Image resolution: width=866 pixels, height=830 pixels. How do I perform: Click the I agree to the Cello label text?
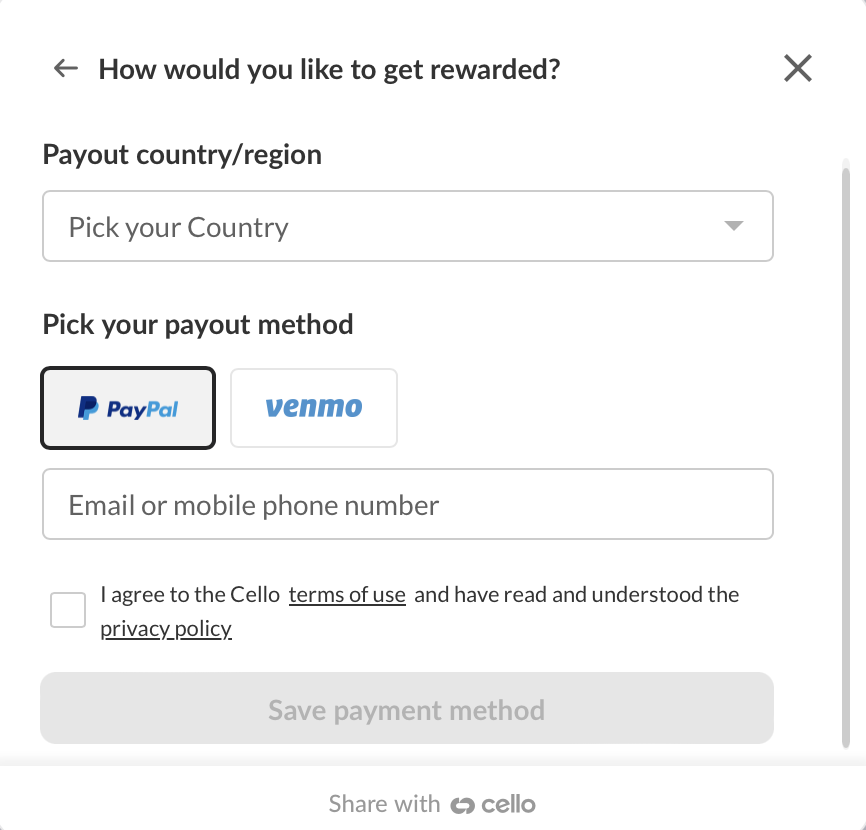click(191, 595)
